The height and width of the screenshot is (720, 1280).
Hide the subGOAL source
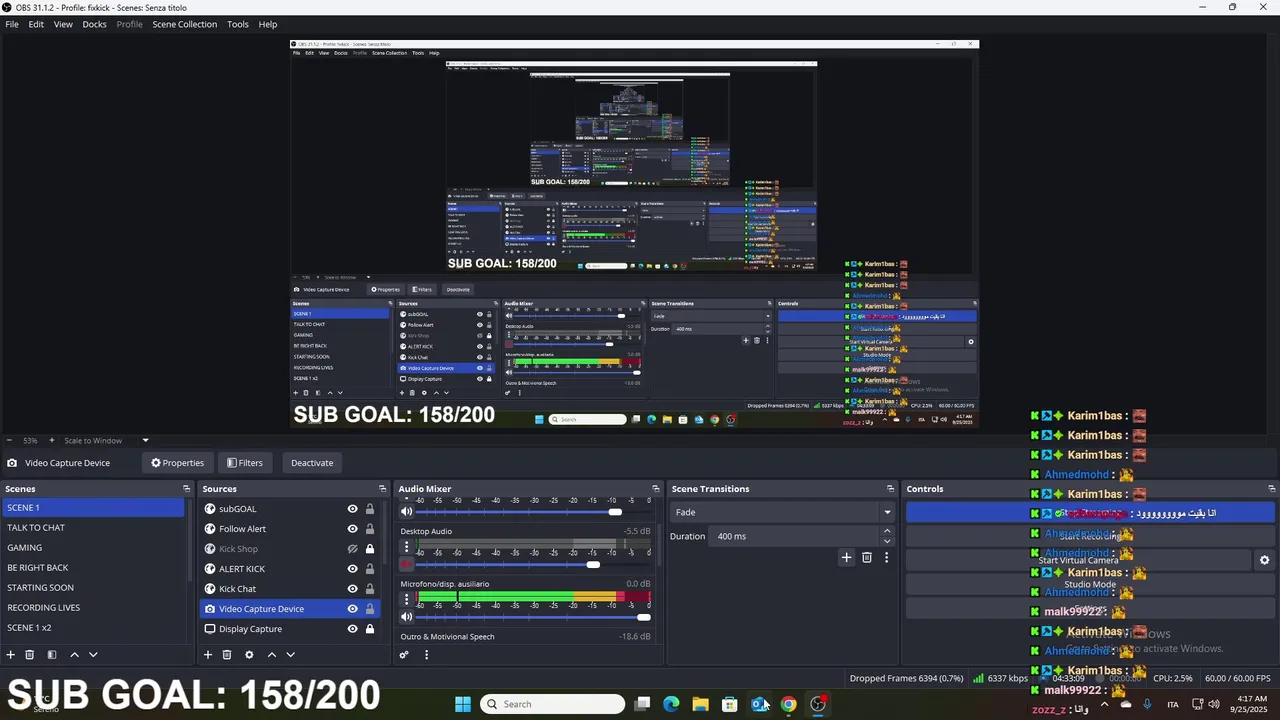(x=352, y=509)
